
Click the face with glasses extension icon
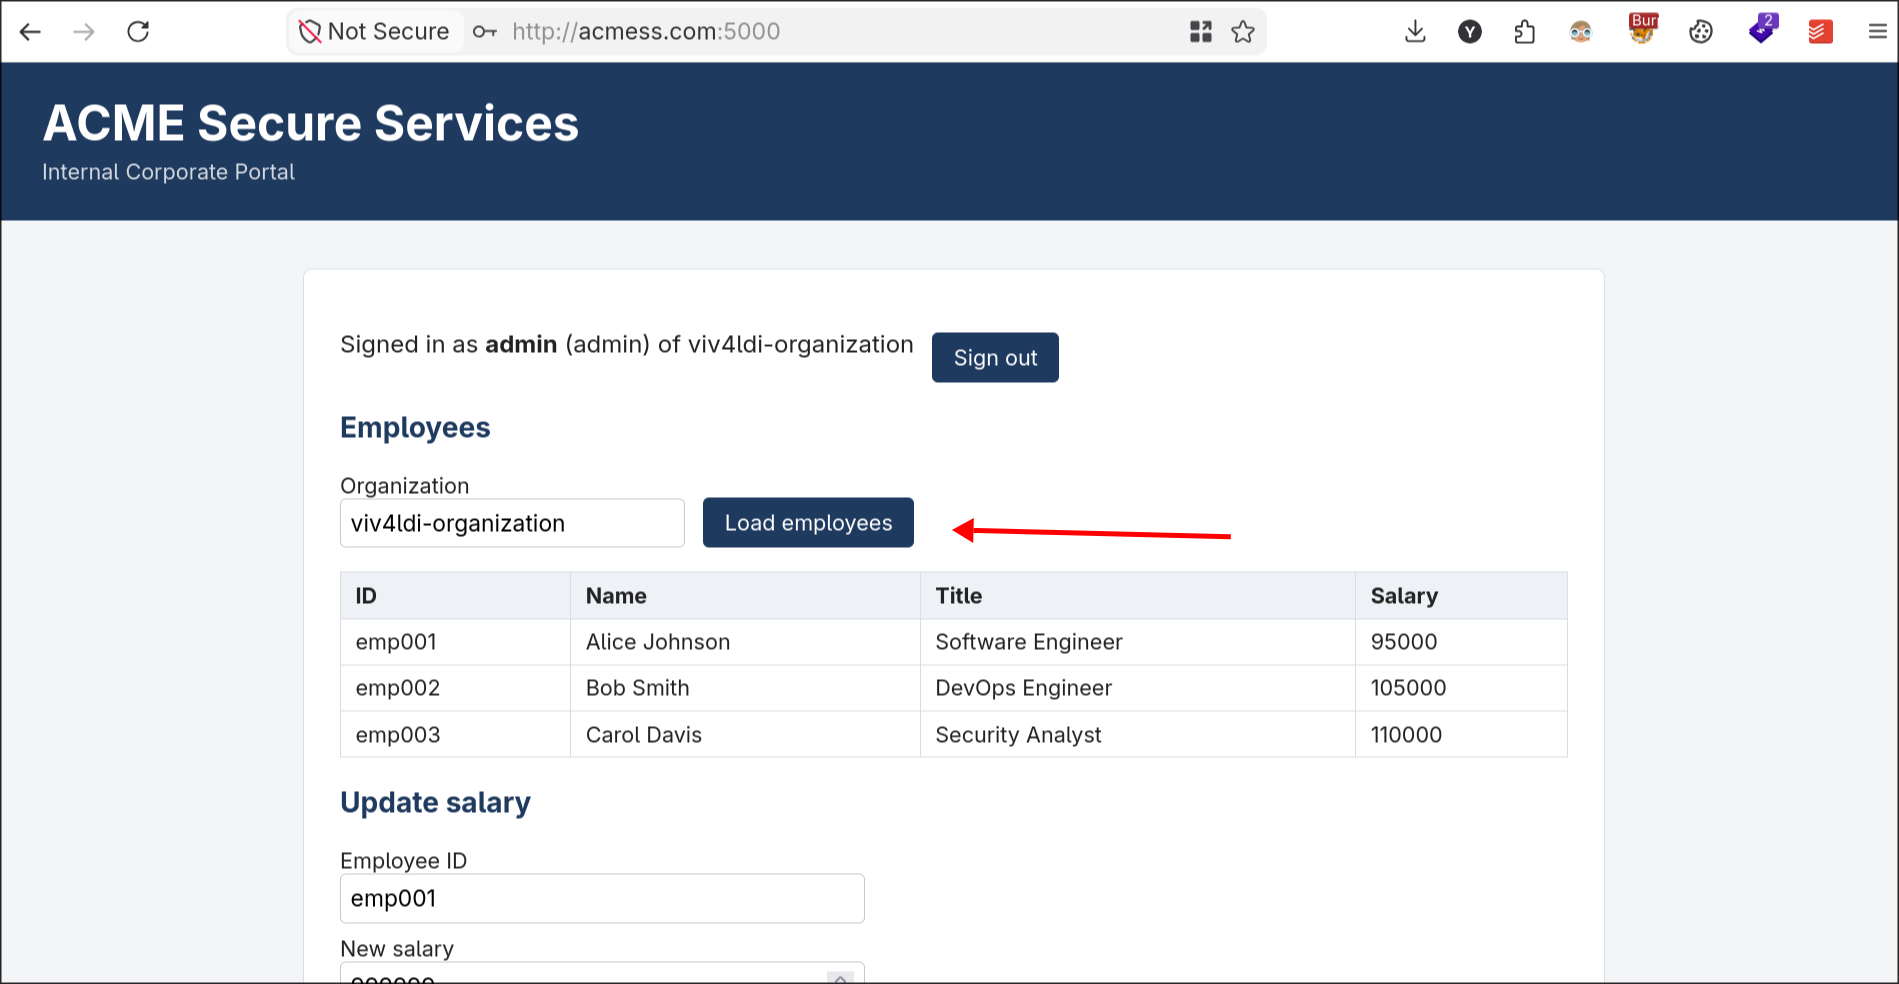(x=1580, y=32)
